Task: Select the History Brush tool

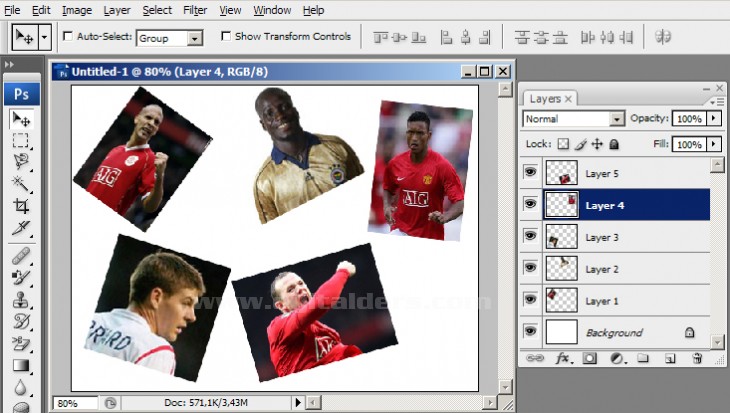Action: [20, 321]
